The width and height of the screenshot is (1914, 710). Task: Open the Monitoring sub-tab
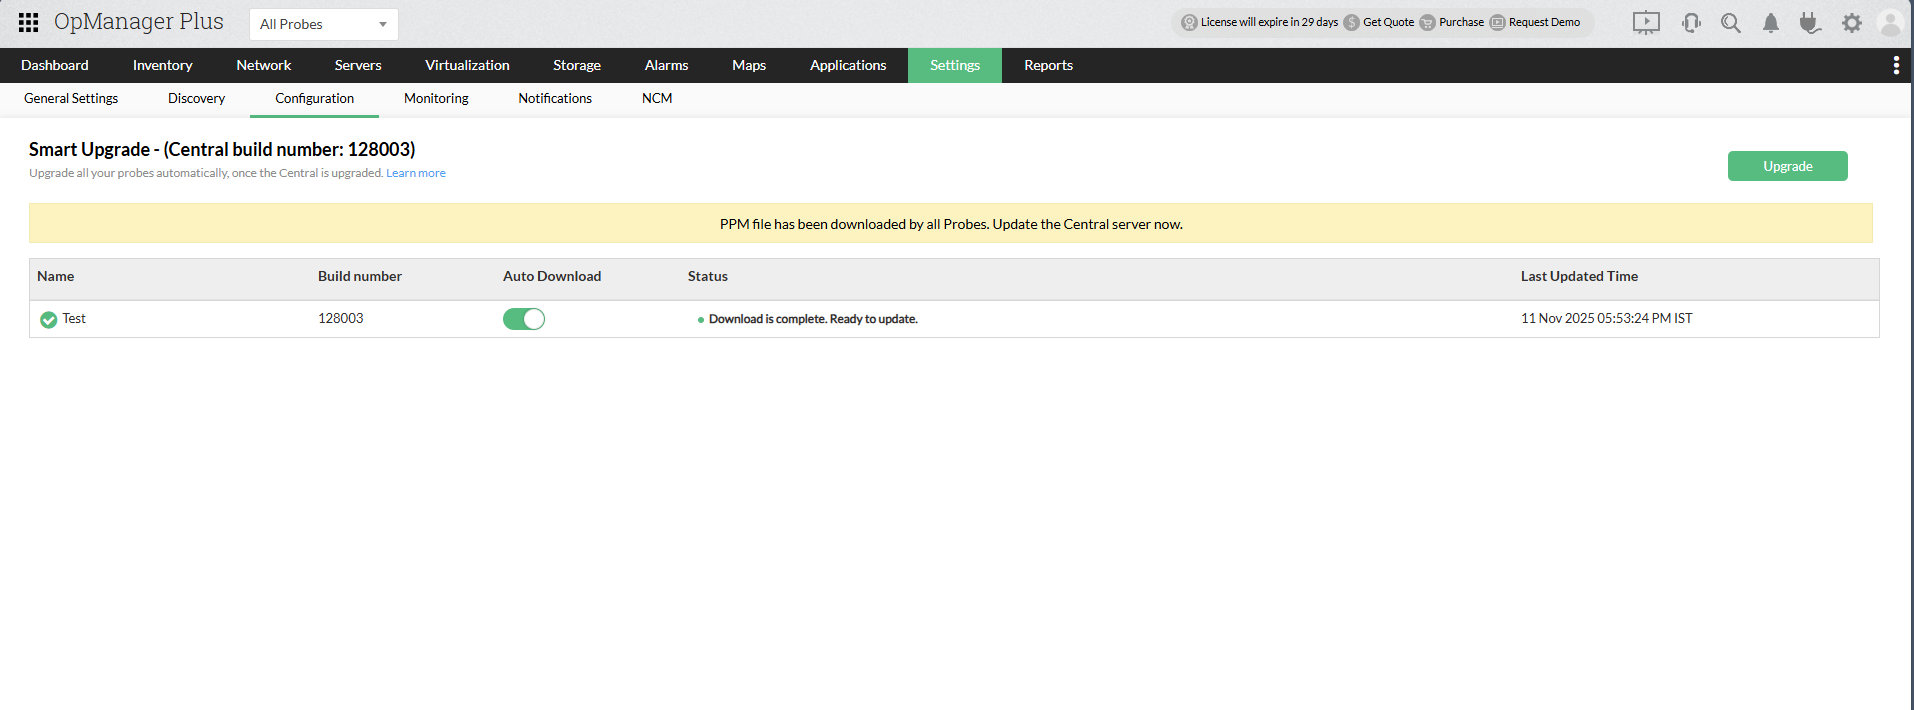click(436, 98)
